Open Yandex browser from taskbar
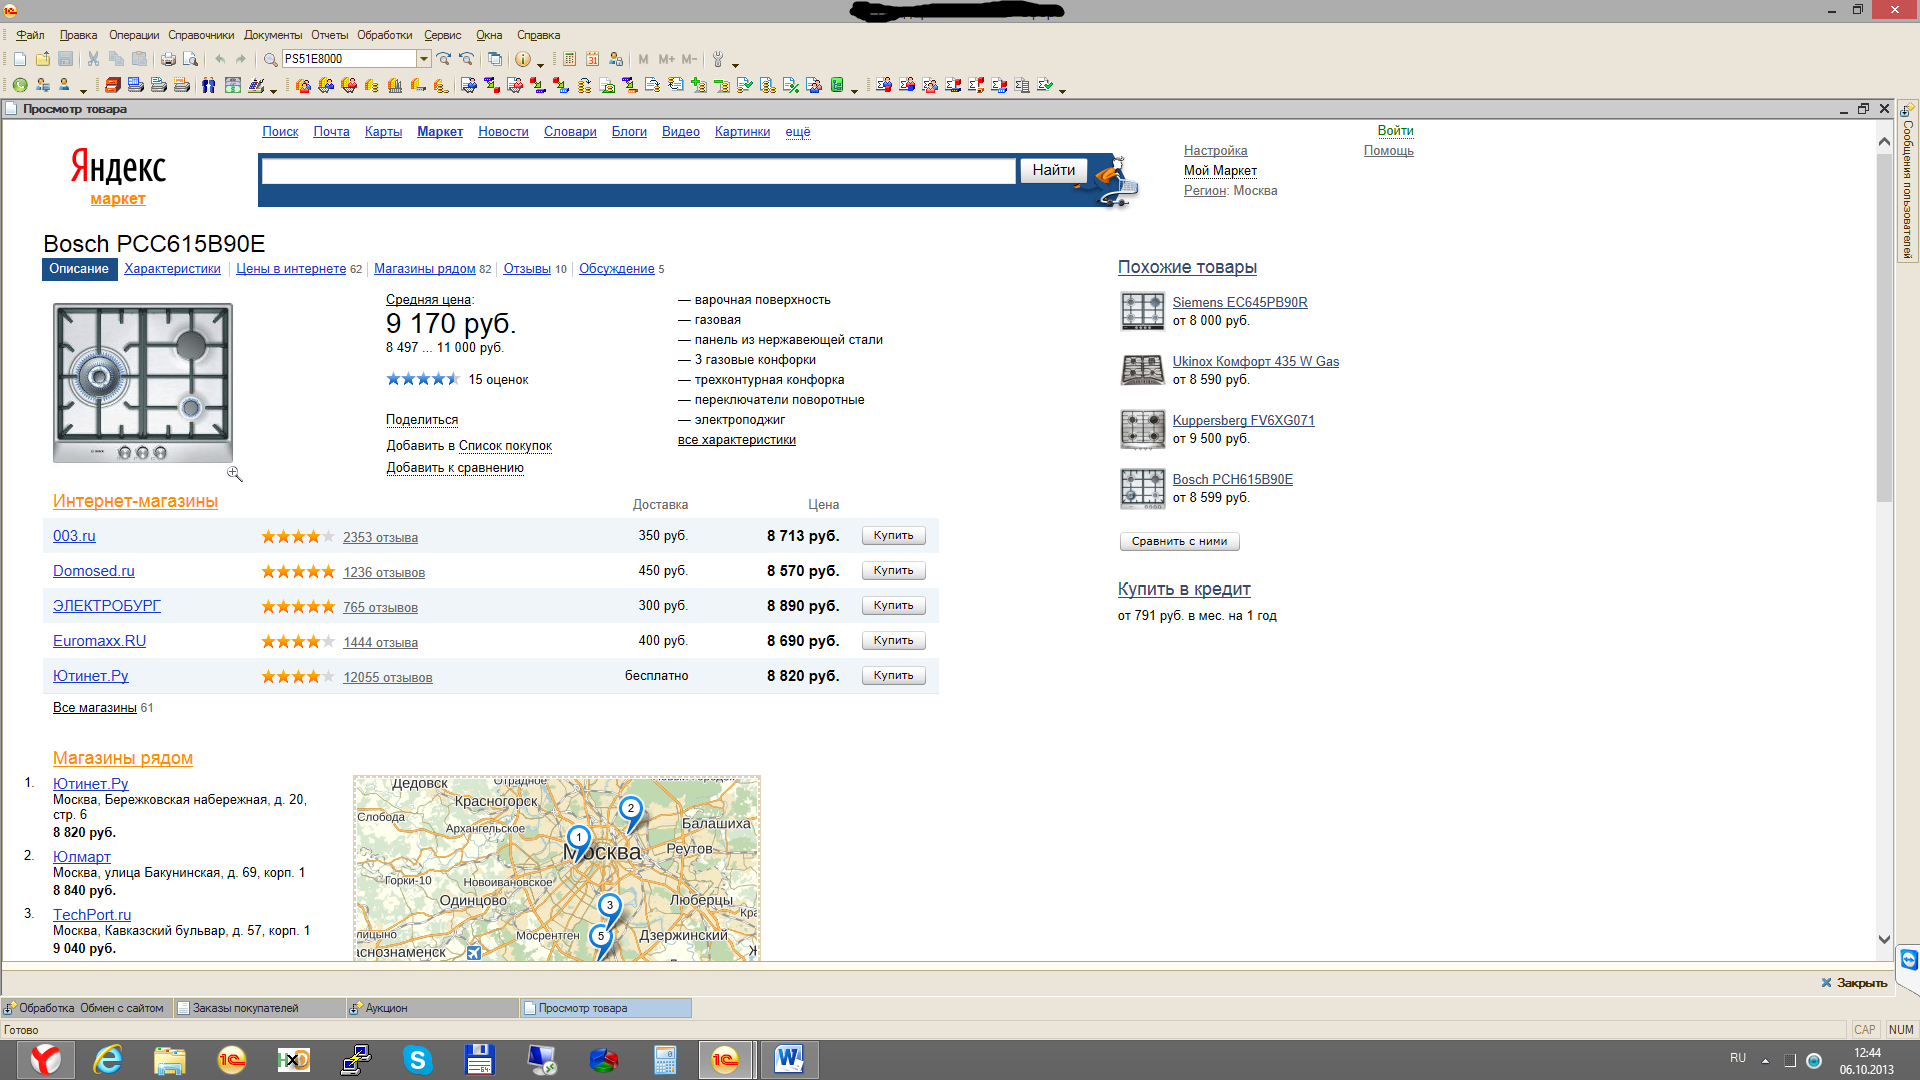 tap(45, 1059)
